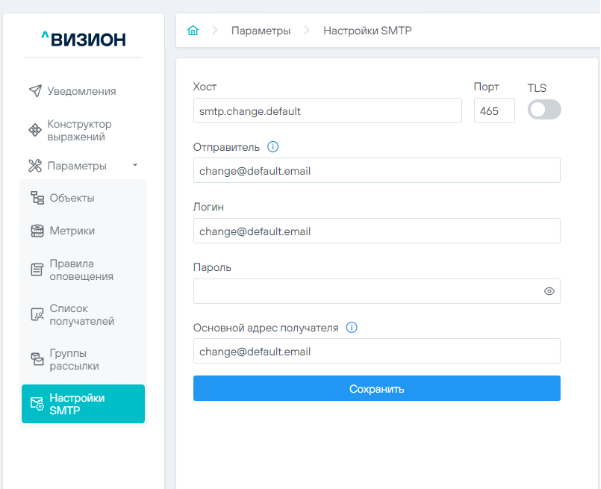Screen dimensions: 601x489
Task: Click the Основной адрес получателя field
Action: [377, 351]
